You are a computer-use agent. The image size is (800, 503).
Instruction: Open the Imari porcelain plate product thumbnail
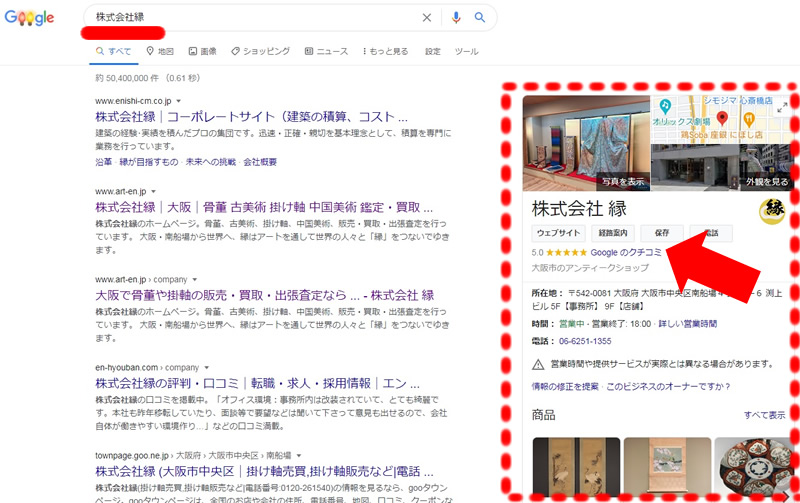[x=754, y=466]
